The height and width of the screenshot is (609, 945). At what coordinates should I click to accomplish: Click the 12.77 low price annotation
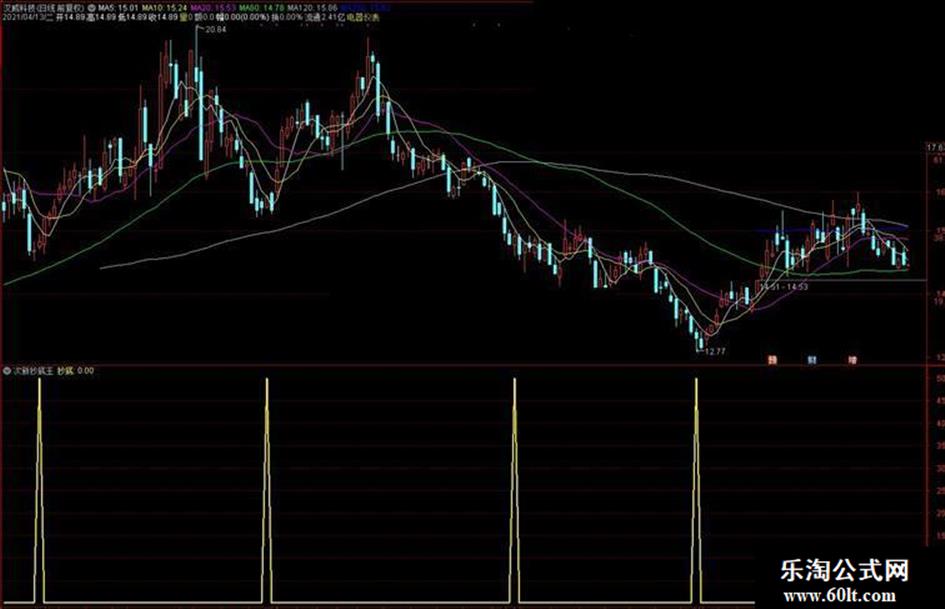[x=715, y=352]
